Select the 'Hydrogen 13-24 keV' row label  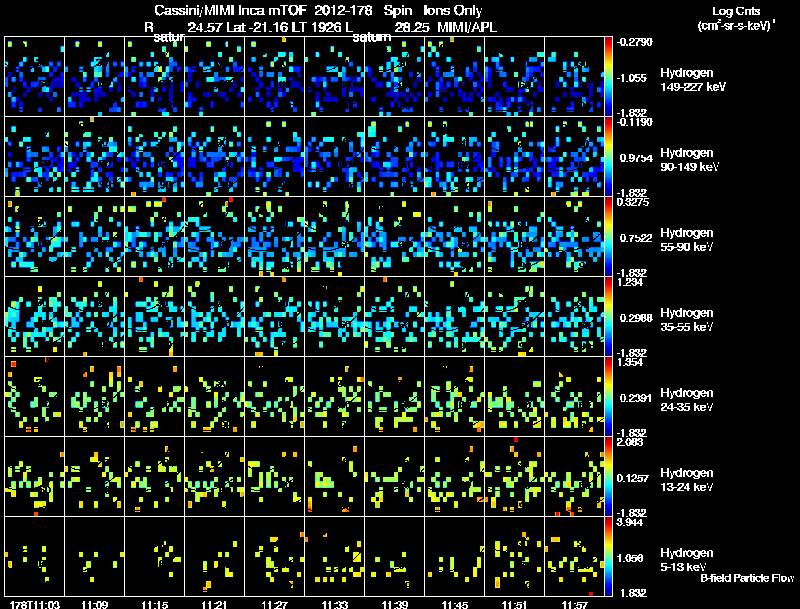(x=686, y=480)
